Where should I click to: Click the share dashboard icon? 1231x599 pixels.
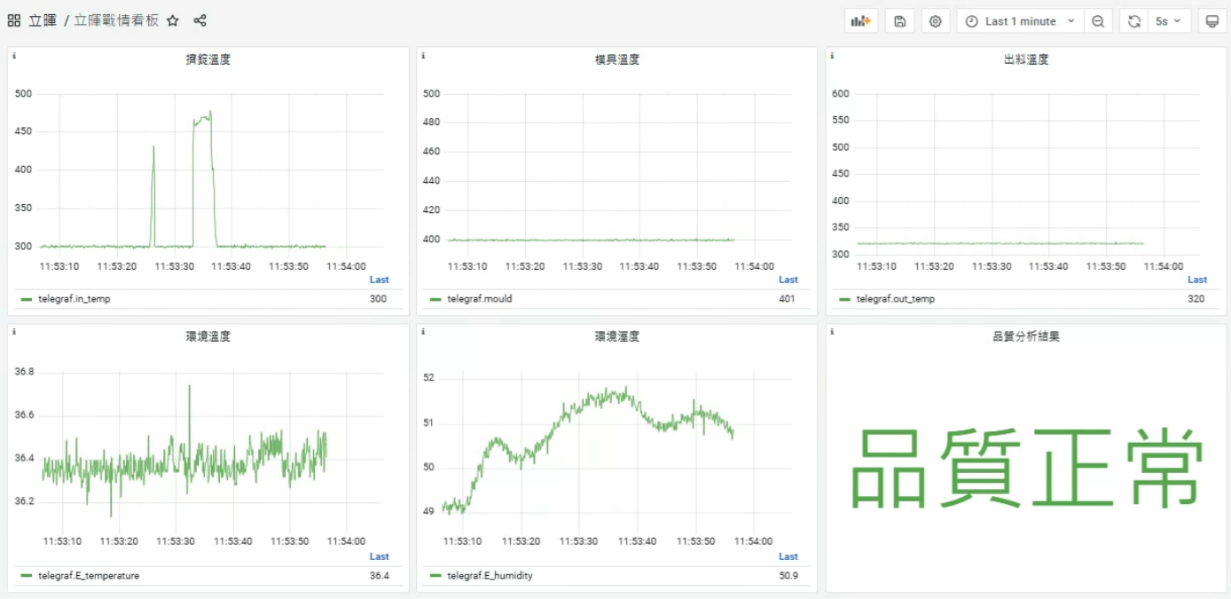200,20
